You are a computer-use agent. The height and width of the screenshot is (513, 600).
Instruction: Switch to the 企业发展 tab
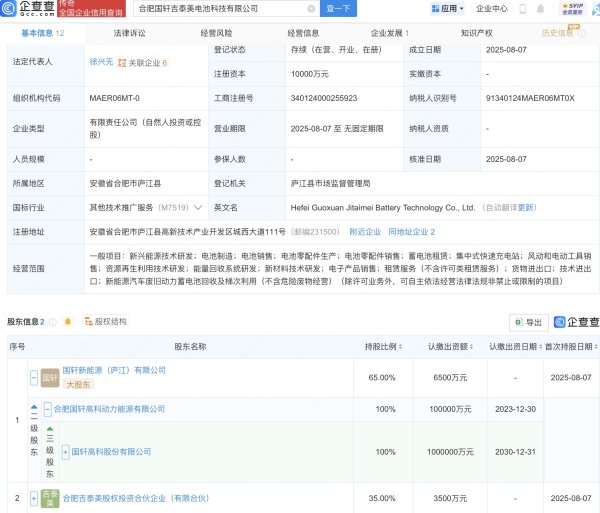point(390,33)
